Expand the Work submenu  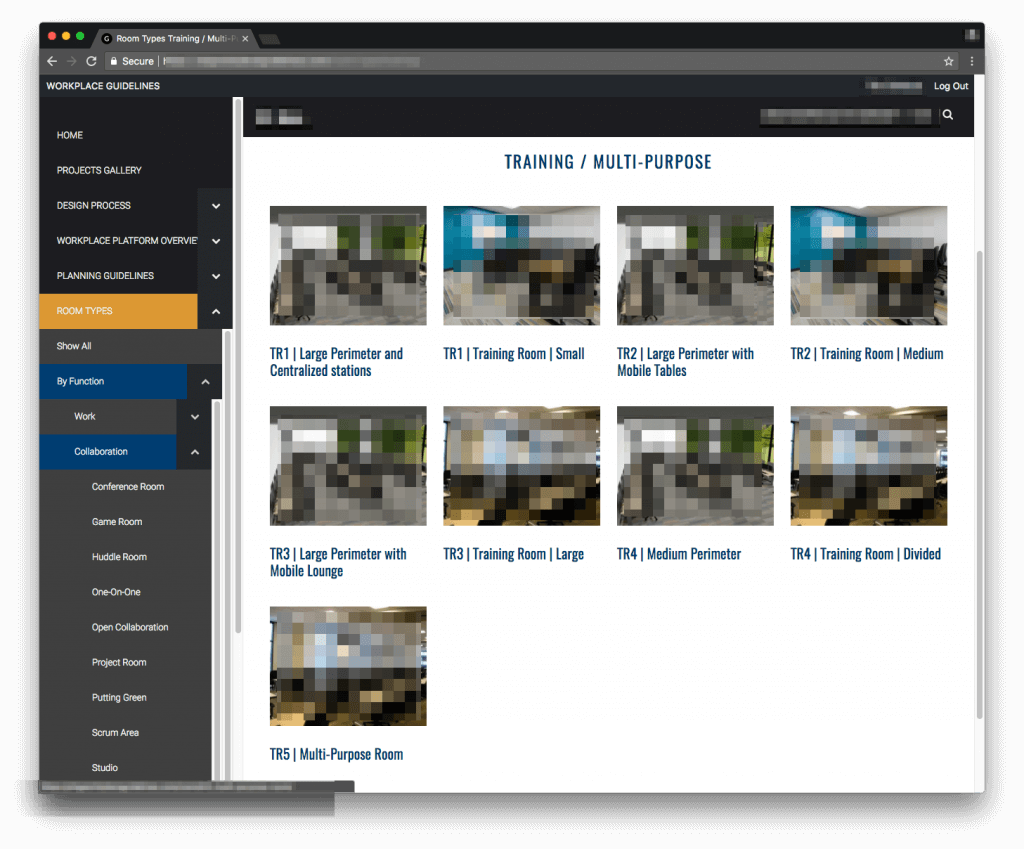tap(195, 417)
